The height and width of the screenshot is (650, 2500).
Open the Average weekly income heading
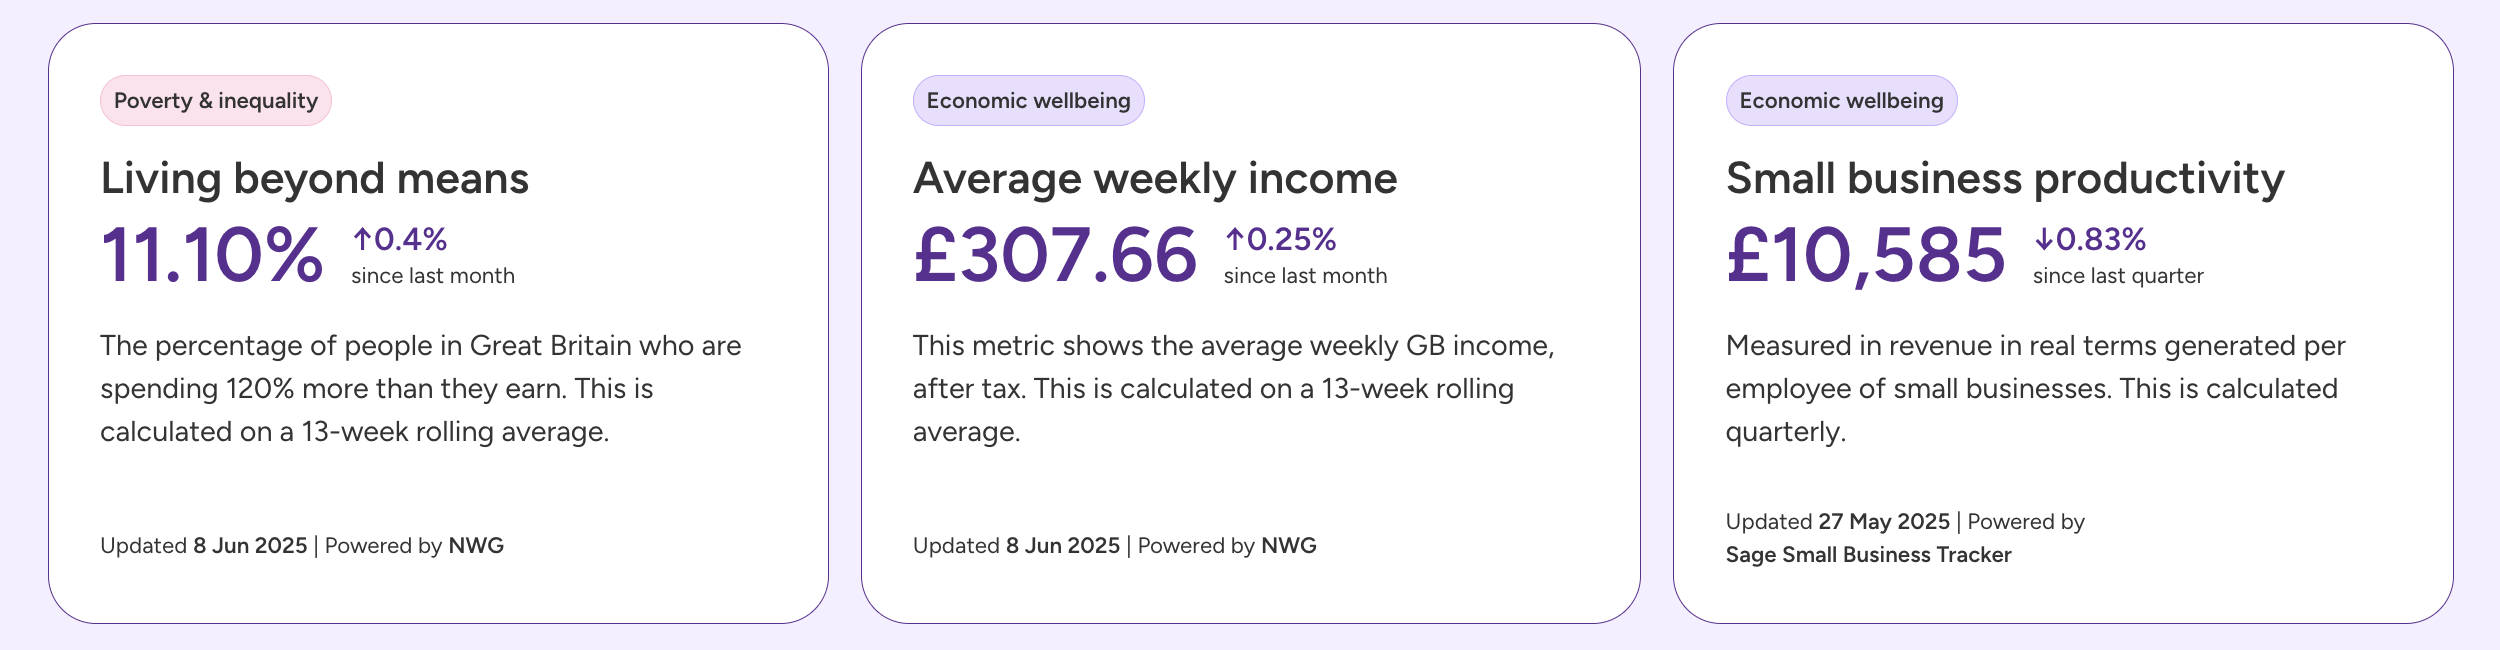(x=1155, y=179)
